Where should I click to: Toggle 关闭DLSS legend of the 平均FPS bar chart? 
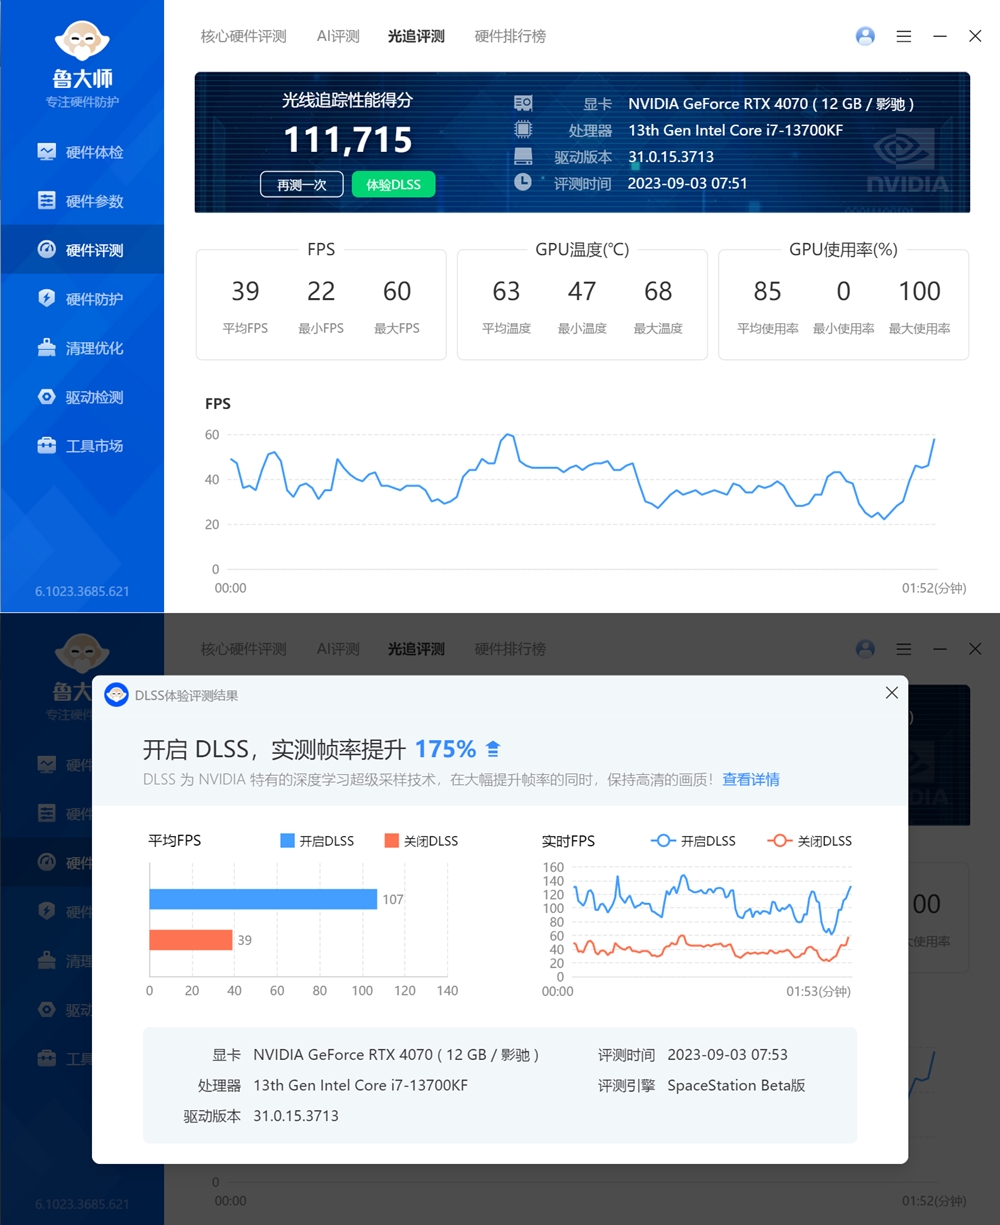click(421, 841)
